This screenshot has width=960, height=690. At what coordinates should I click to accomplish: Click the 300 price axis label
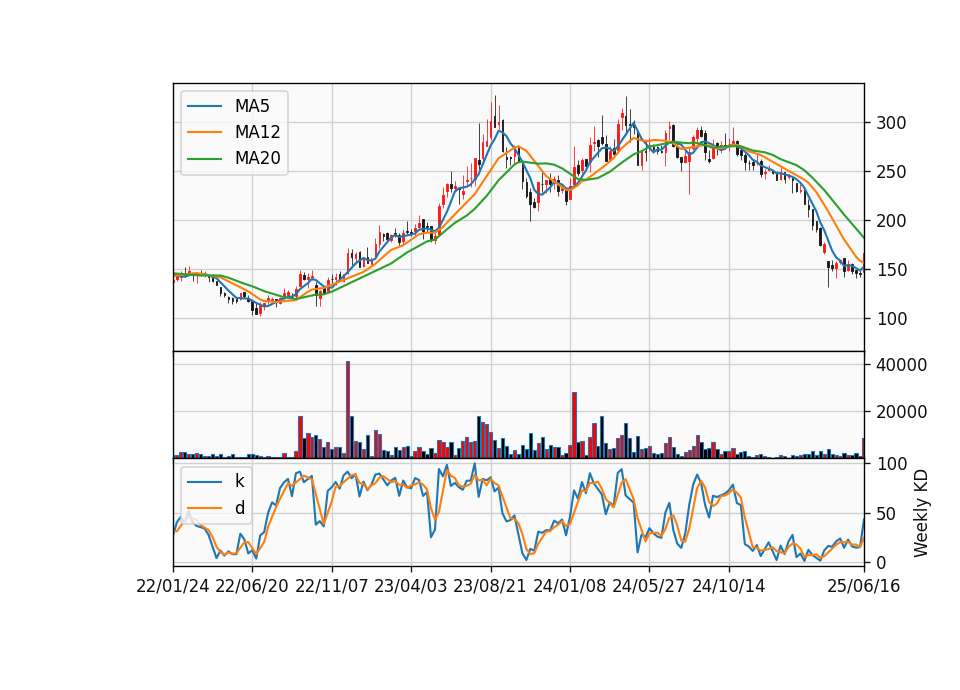(891, 123)
